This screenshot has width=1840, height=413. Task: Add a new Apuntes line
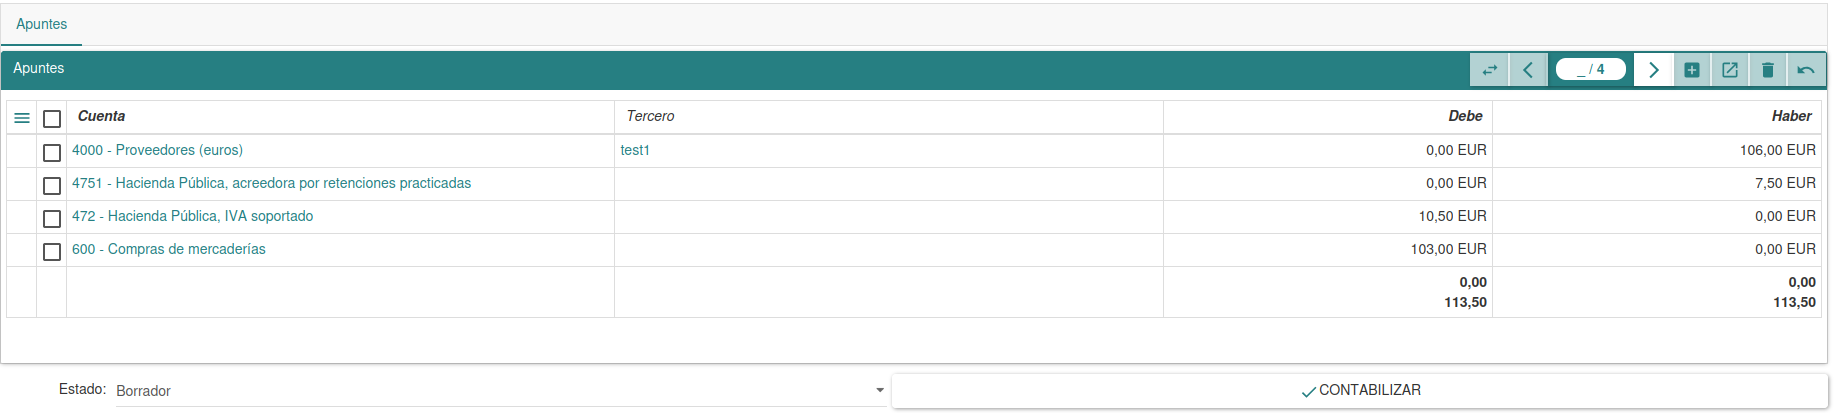(x=1692, y=70)
